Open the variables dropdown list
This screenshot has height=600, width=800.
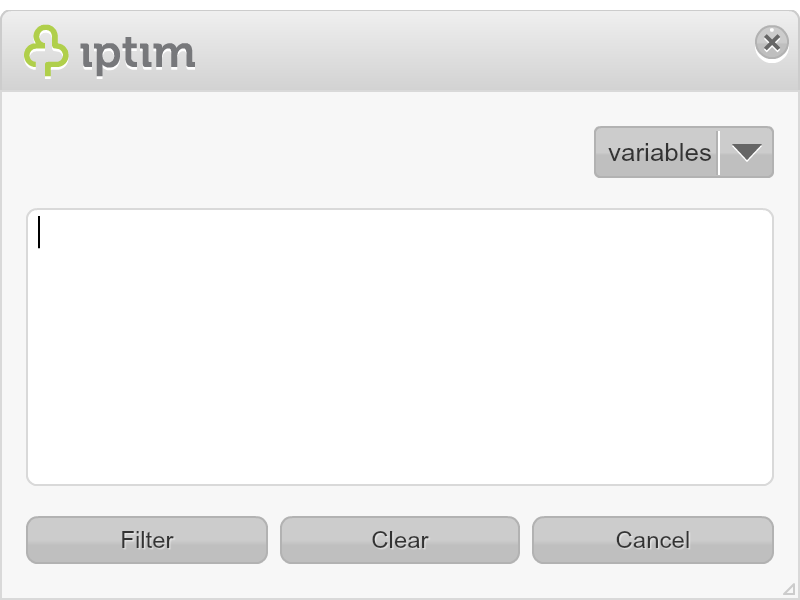pos(684,152)
